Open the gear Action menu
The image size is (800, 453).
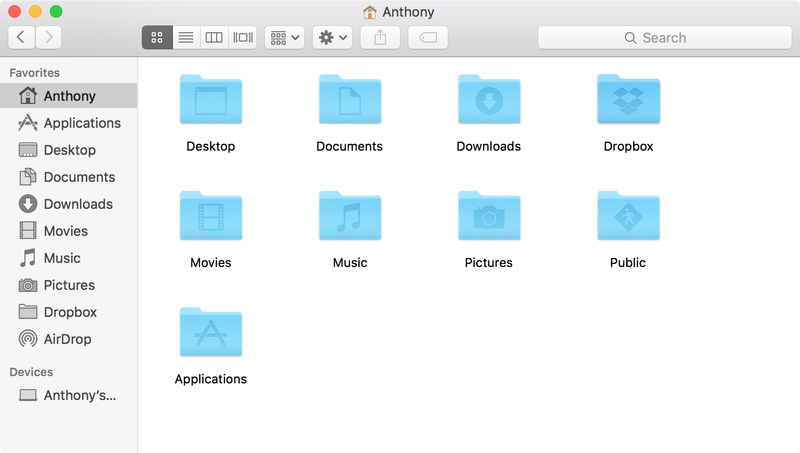pyautogui.click(x=333, y=37)
